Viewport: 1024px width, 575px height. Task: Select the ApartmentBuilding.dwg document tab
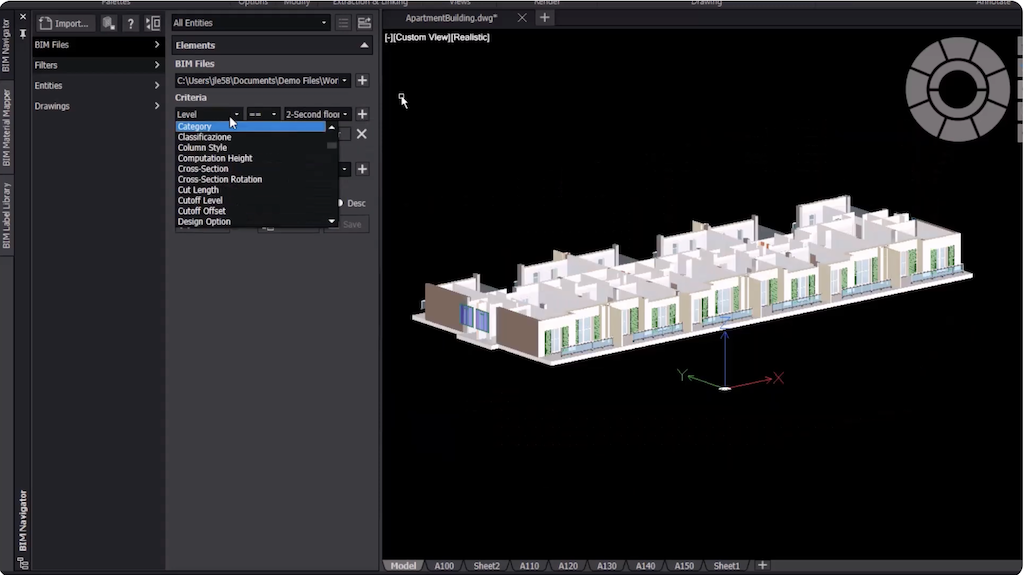click(452, 18)
